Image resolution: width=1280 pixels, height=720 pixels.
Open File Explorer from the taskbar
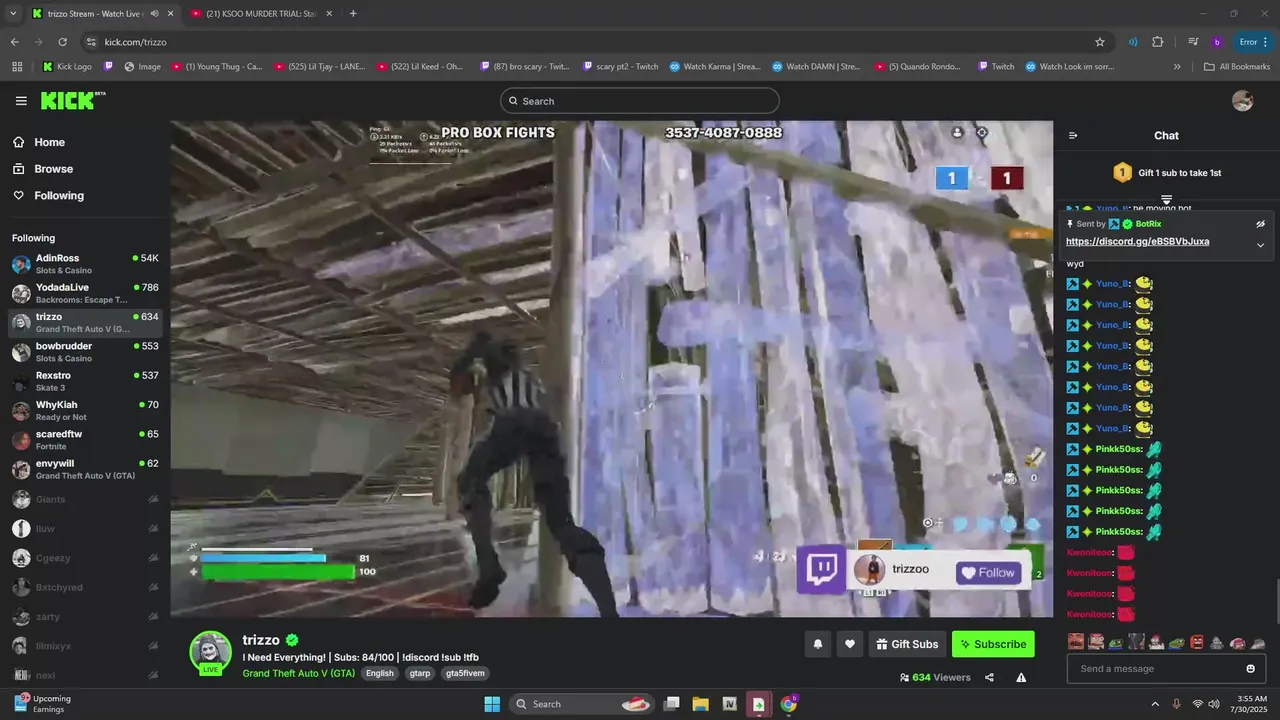click(700, 704)
